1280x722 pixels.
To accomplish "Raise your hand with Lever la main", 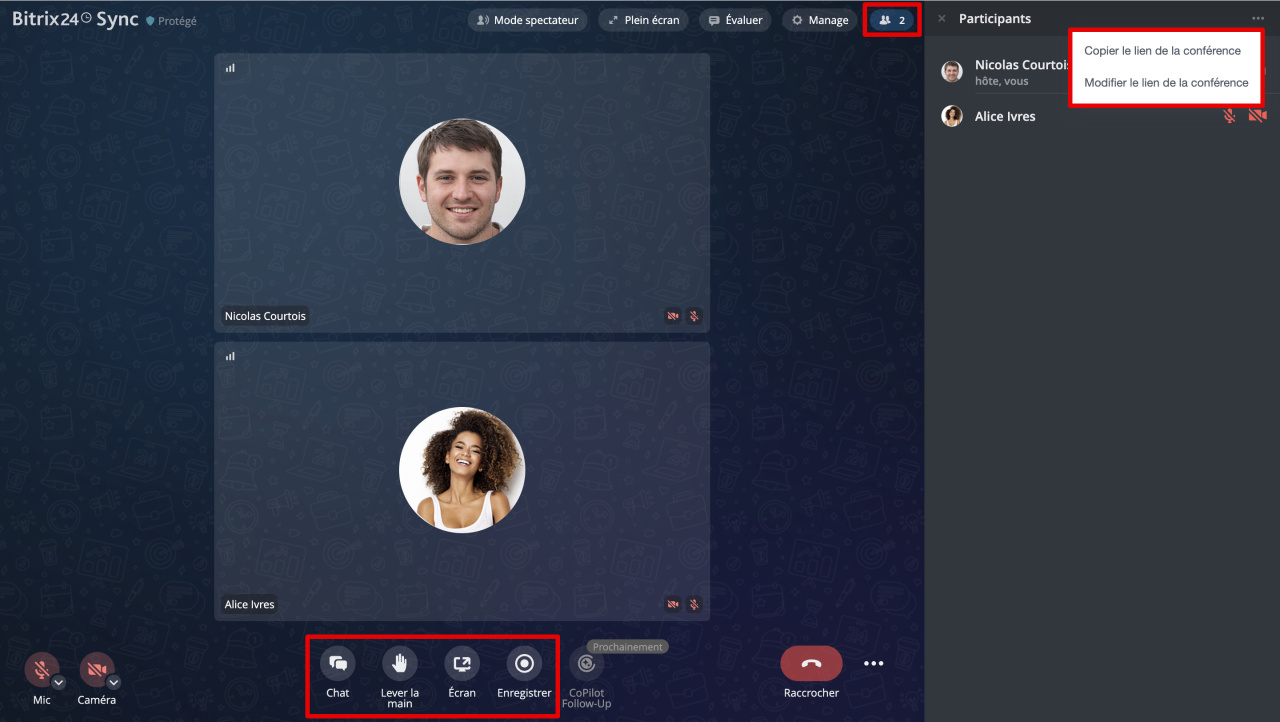I will (400, 663).
